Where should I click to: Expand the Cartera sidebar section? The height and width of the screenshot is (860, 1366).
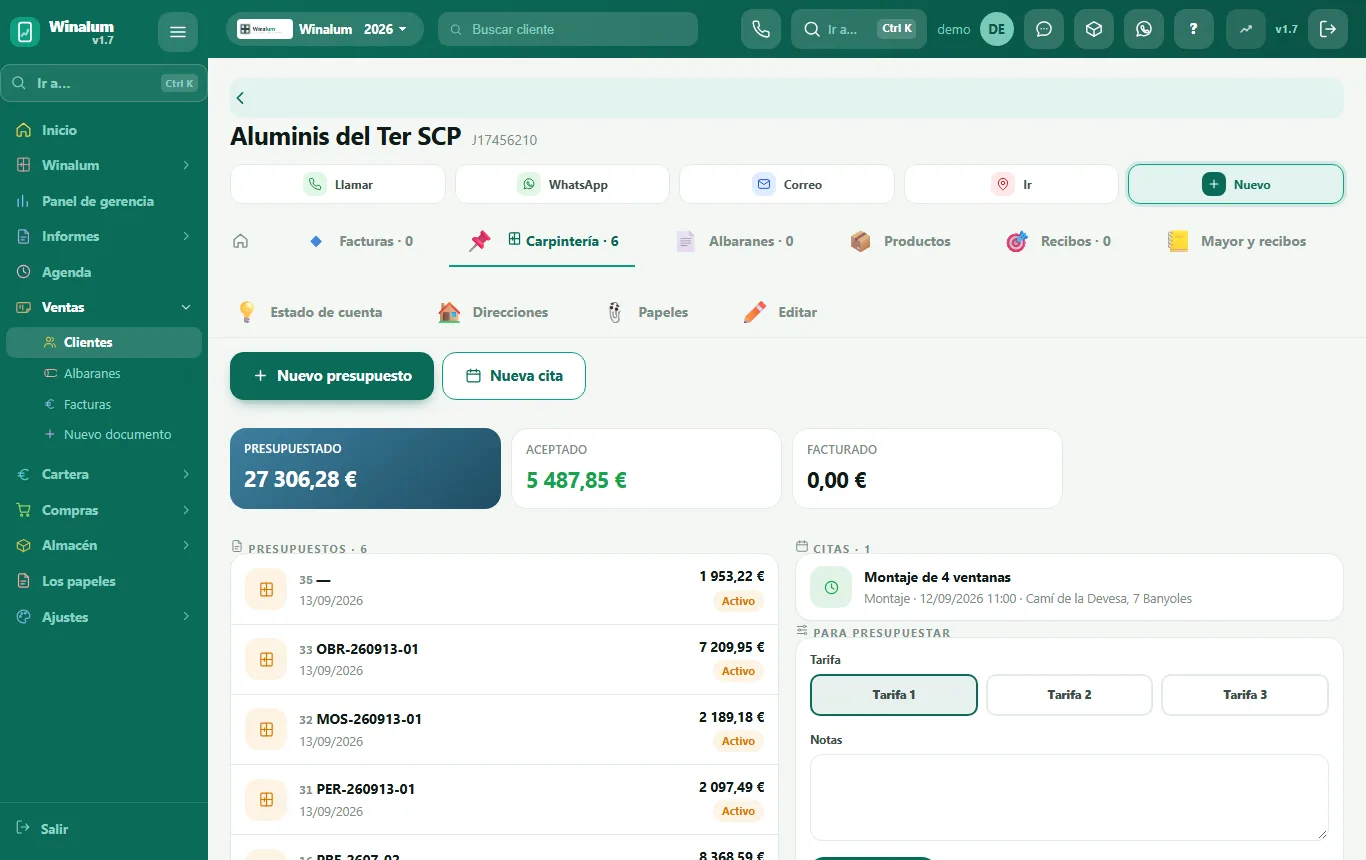click(x=104, y=474)
